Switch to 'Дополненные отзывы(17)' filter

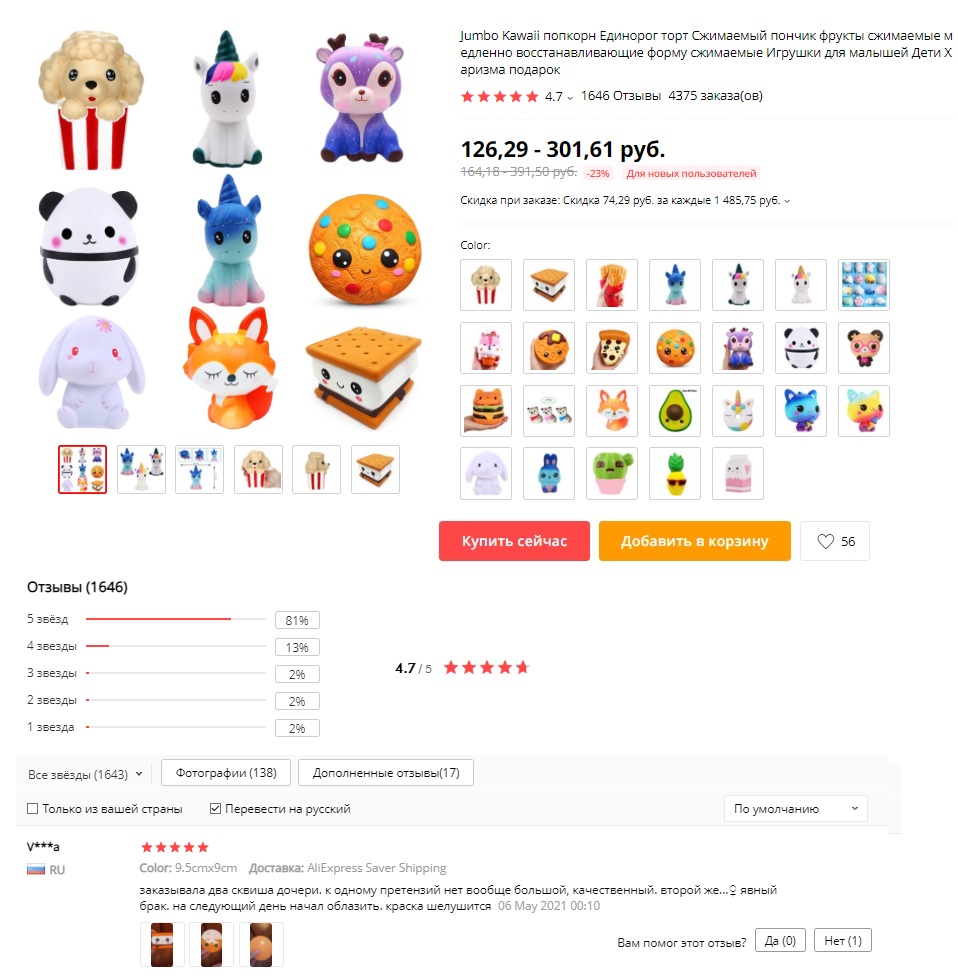pos(386,772)
